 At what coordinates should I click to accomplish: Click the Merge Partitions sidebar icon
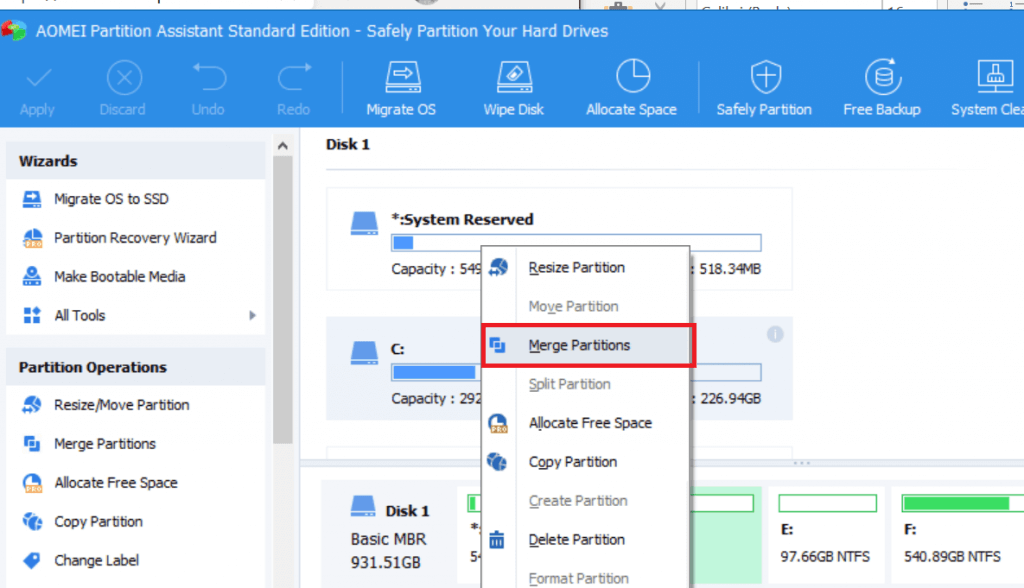pos(32,444)
